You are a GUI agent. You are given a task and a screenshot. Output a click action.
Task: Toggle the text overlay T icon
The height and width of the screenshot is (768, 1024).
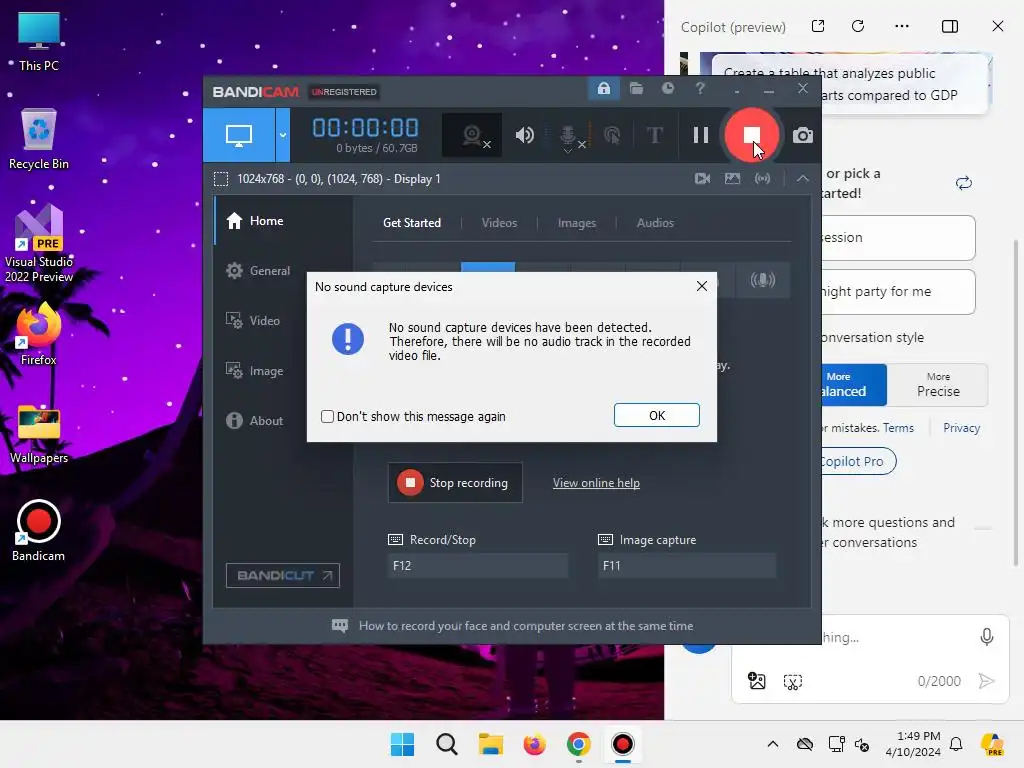point(654,135)
